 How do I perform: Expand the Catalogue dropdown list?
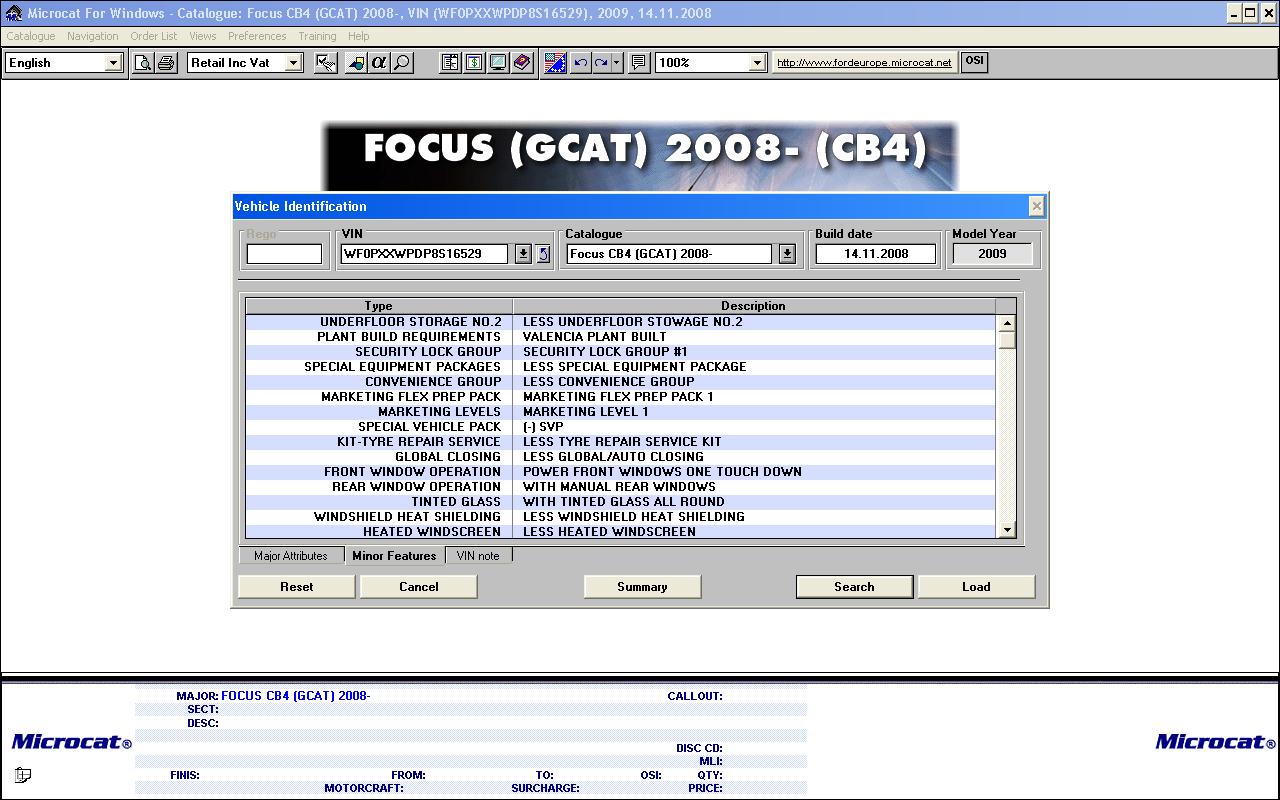[x=787, y=254]
